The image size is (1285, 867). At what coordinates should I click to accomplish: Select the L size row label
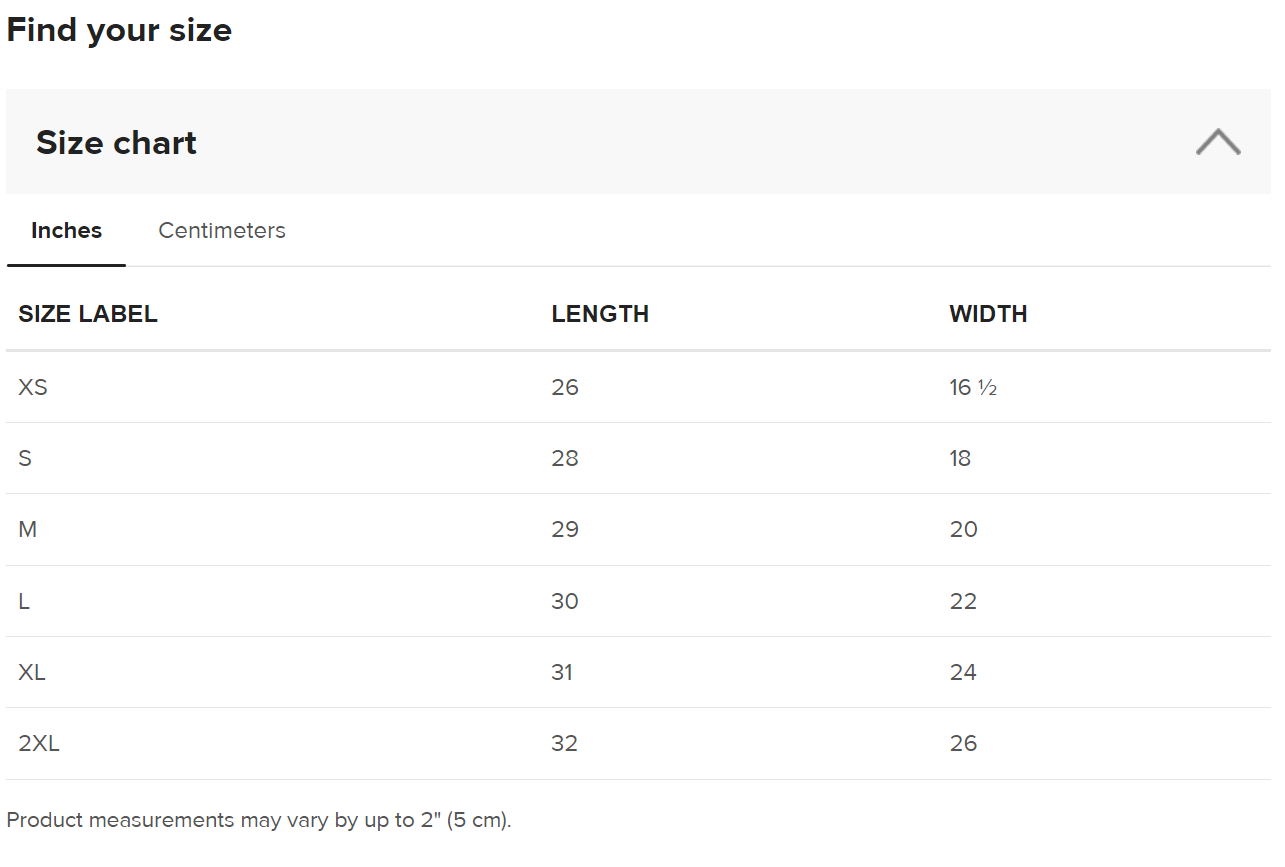tap(24, 601)
